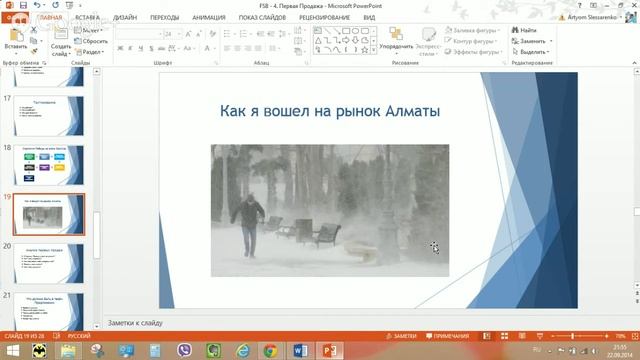Open the PowerPoint help question mark
Image resolution: width=640 pixels, height=360 pixels.
click(579, 5)
